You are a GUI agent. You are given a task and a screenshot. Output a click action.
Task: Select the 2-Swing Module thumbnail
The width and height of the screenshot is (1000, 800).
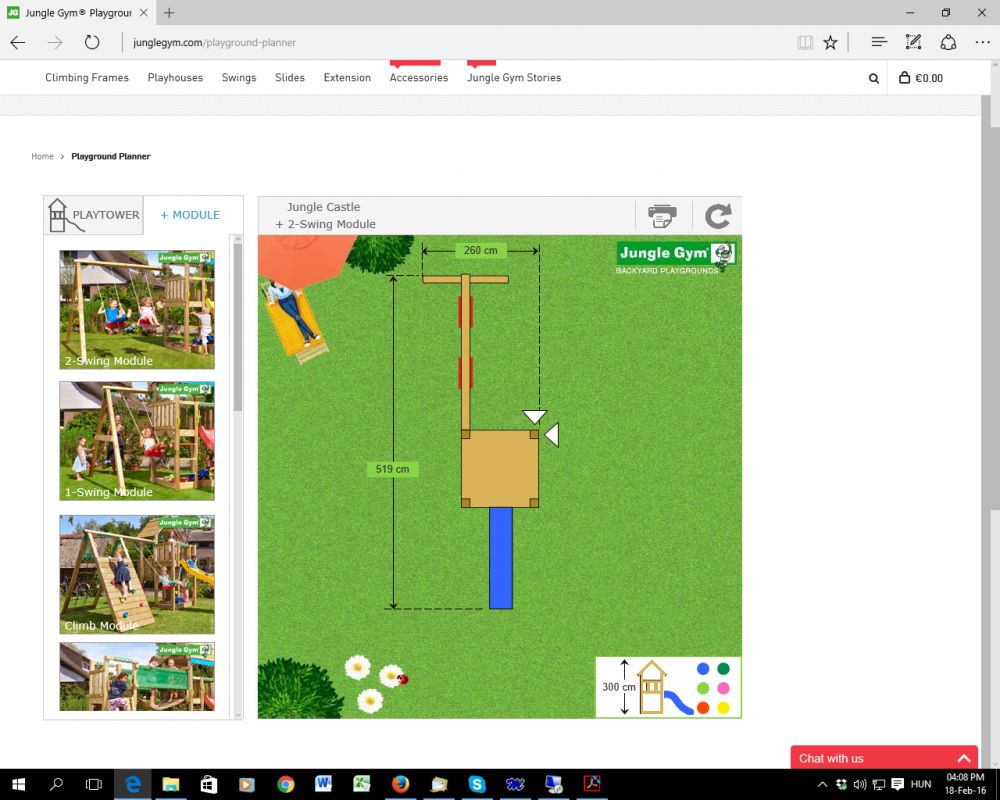[x=137, y=309]
